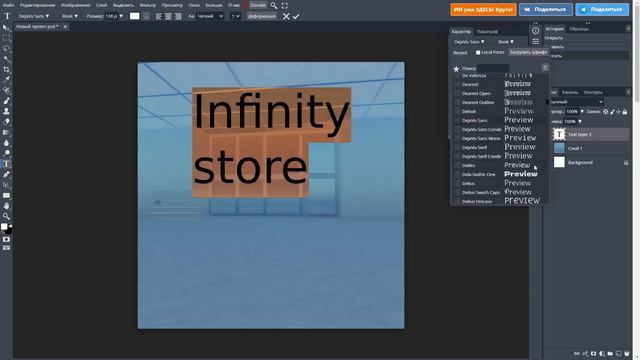Screen dimensions: 640x360
Task: Open the Файл menu
Action: (x=8, y=5)
